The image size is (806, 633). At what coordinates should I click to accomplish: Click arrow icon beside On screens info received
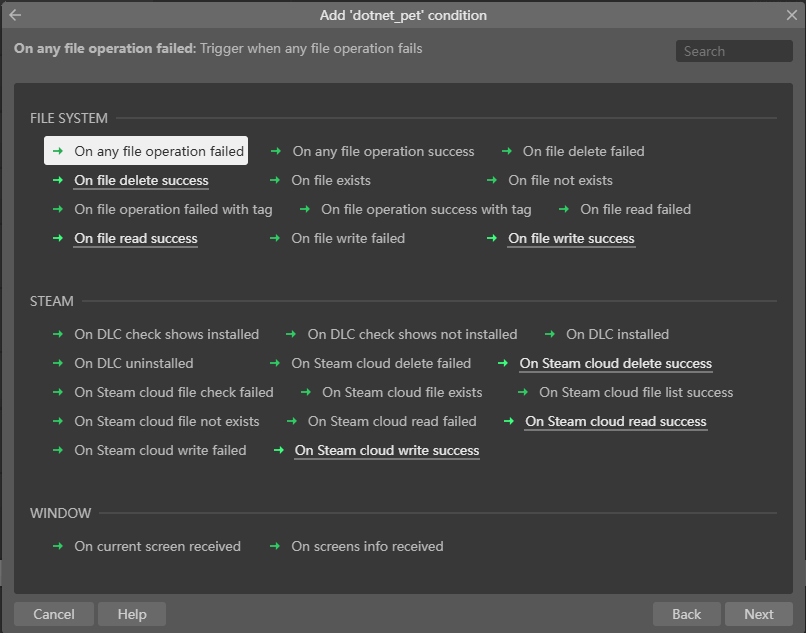275,546
